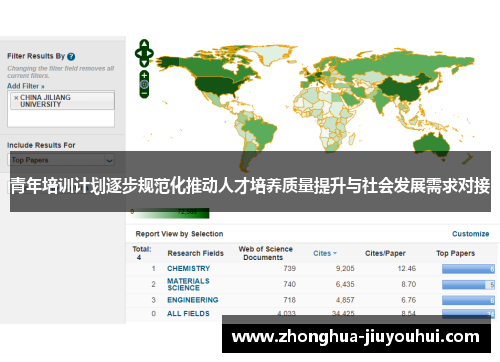
Task: Click the Research Fields column header
Action: [195, 253]
